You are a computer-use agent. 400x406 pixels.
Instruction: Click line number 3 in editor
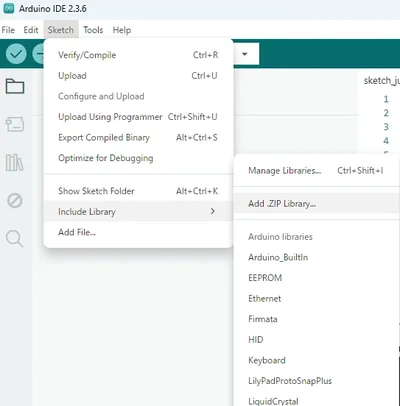pyautogui.click(x=386, y=127)
